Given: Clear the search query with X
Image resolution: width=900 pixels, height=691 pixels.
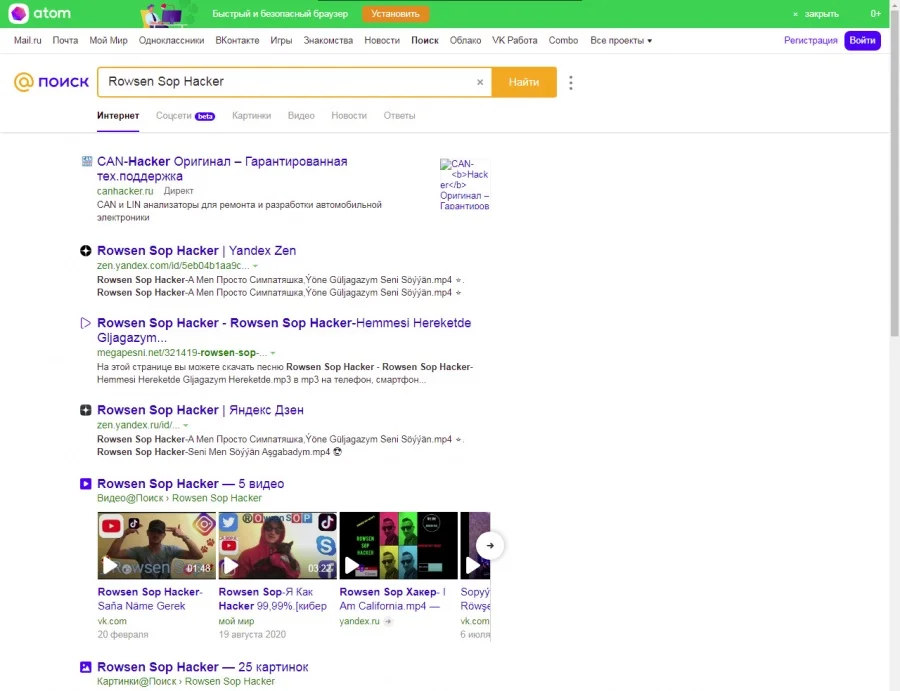Looking at the screenshot, I should point(480,83).
